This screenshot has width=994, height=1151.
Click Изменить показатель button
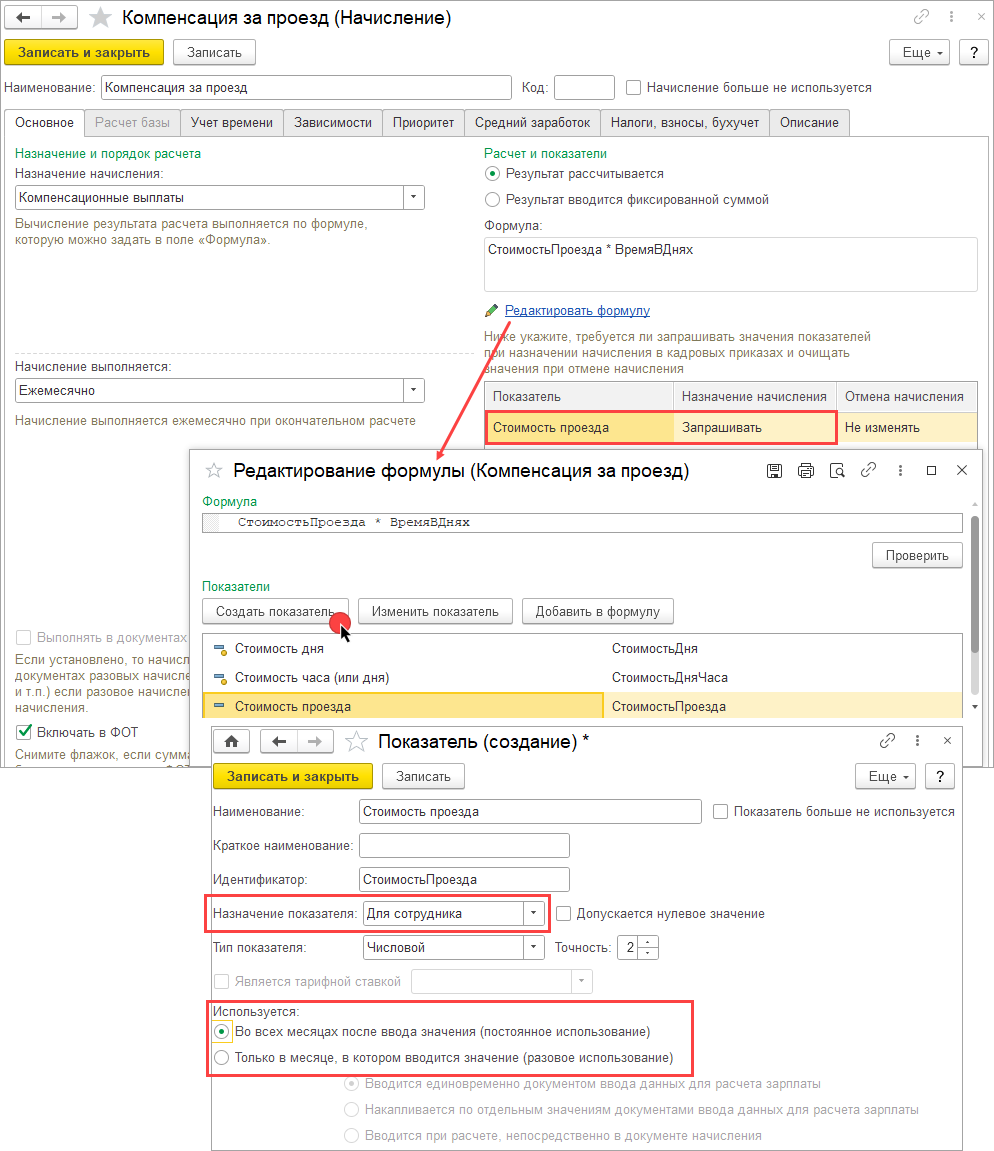[435, 611]
